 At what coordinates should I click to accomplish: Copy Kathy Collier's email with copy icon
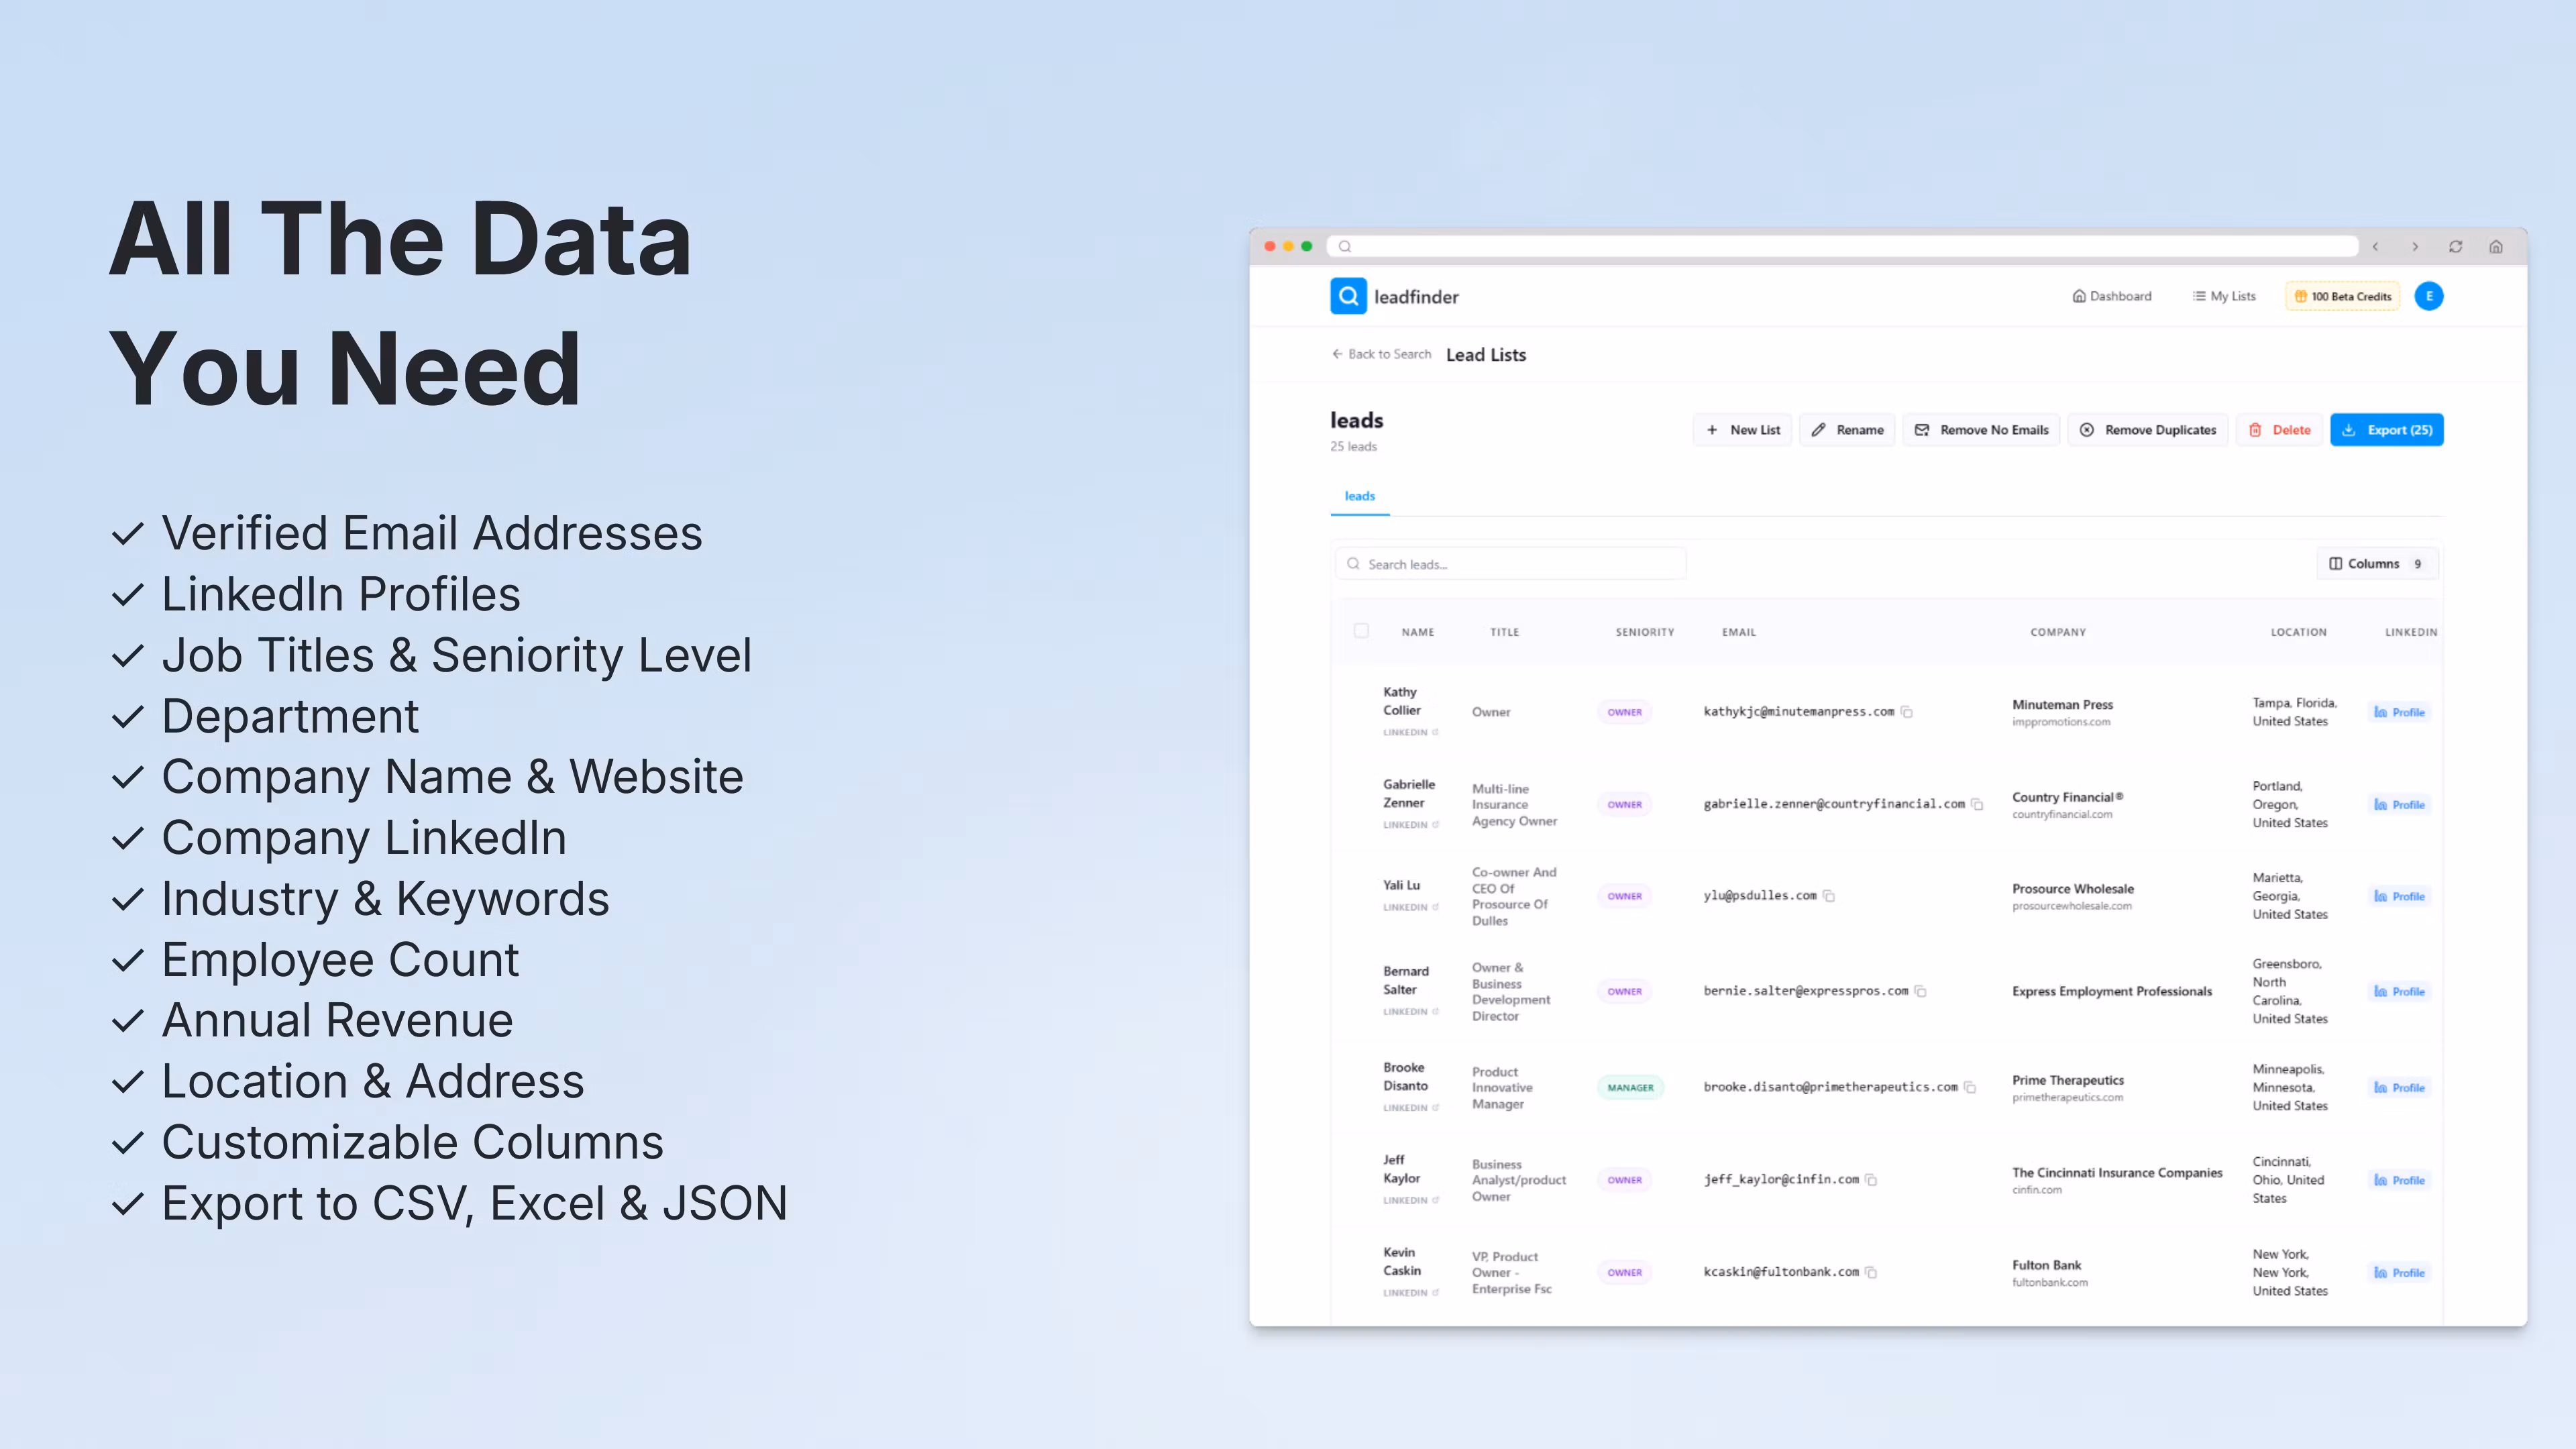coord(1907,712)
